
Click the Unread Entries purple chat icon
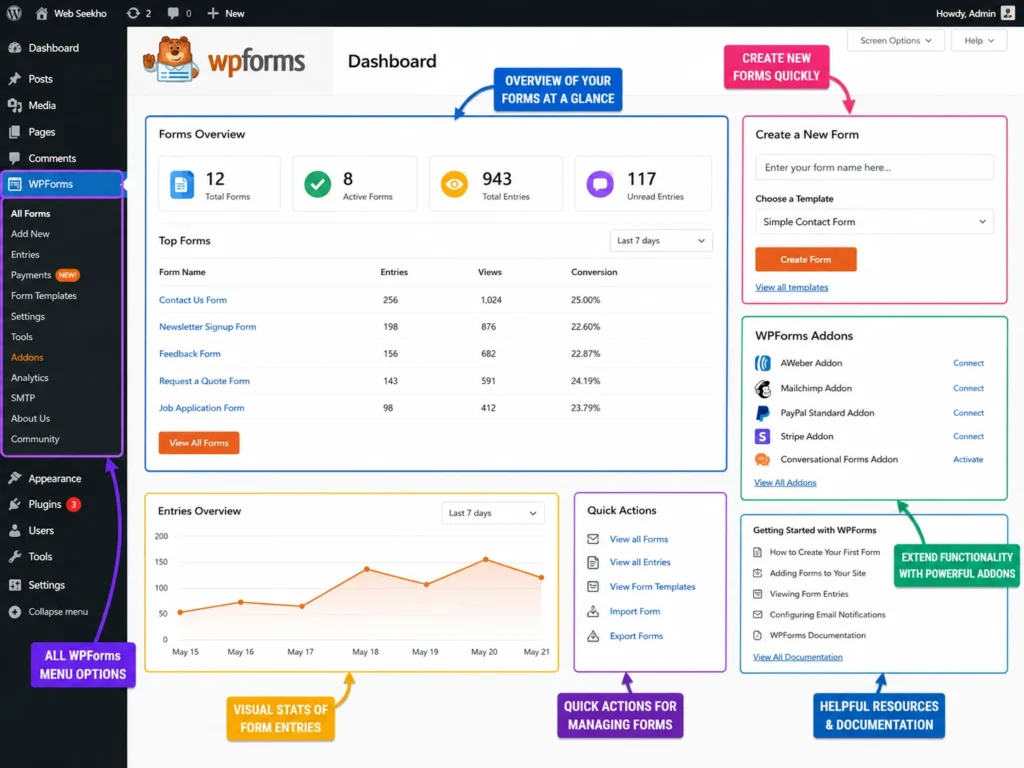[600, 184]
